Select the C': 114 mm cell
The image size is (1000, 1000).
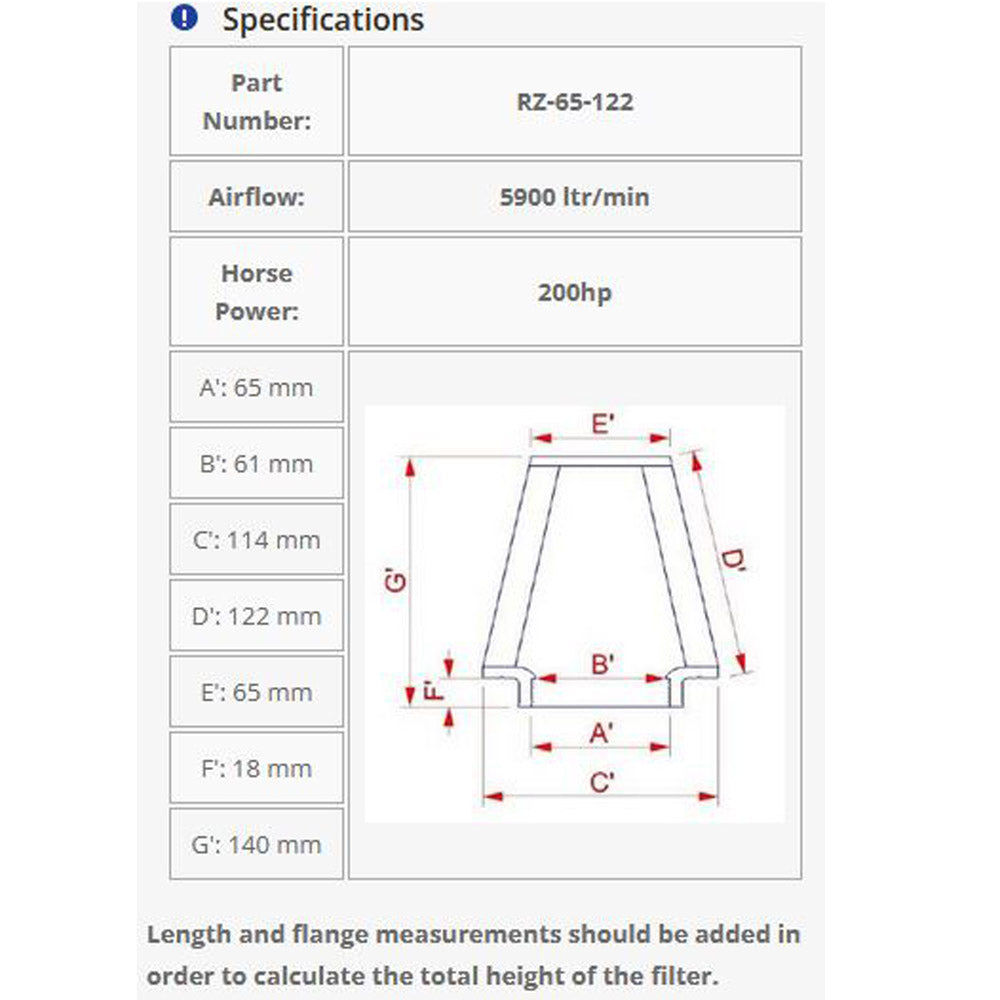click(256, 540)
